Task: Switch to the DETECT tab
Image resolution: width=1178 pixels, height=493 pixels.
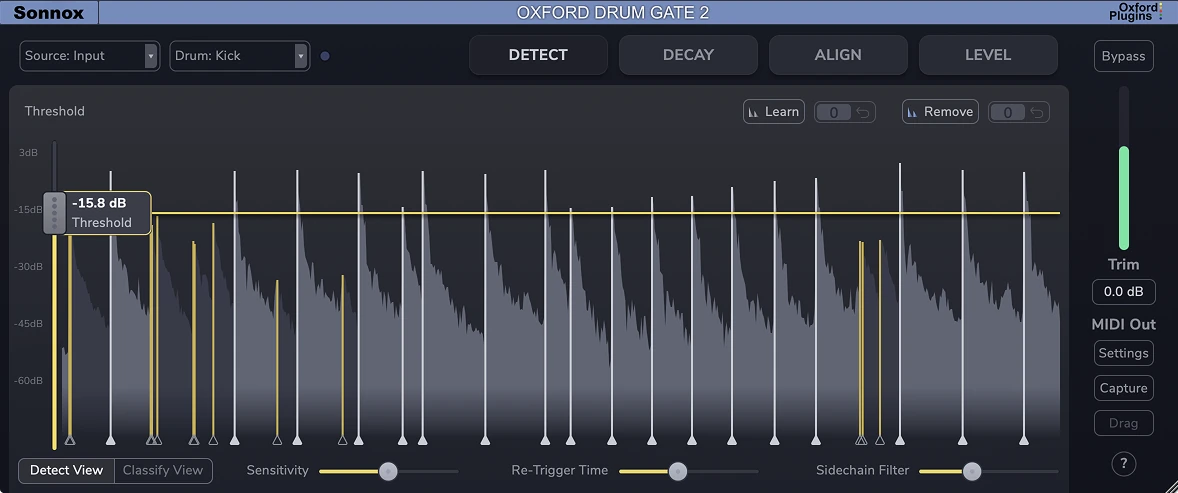Action: point(538,55)
